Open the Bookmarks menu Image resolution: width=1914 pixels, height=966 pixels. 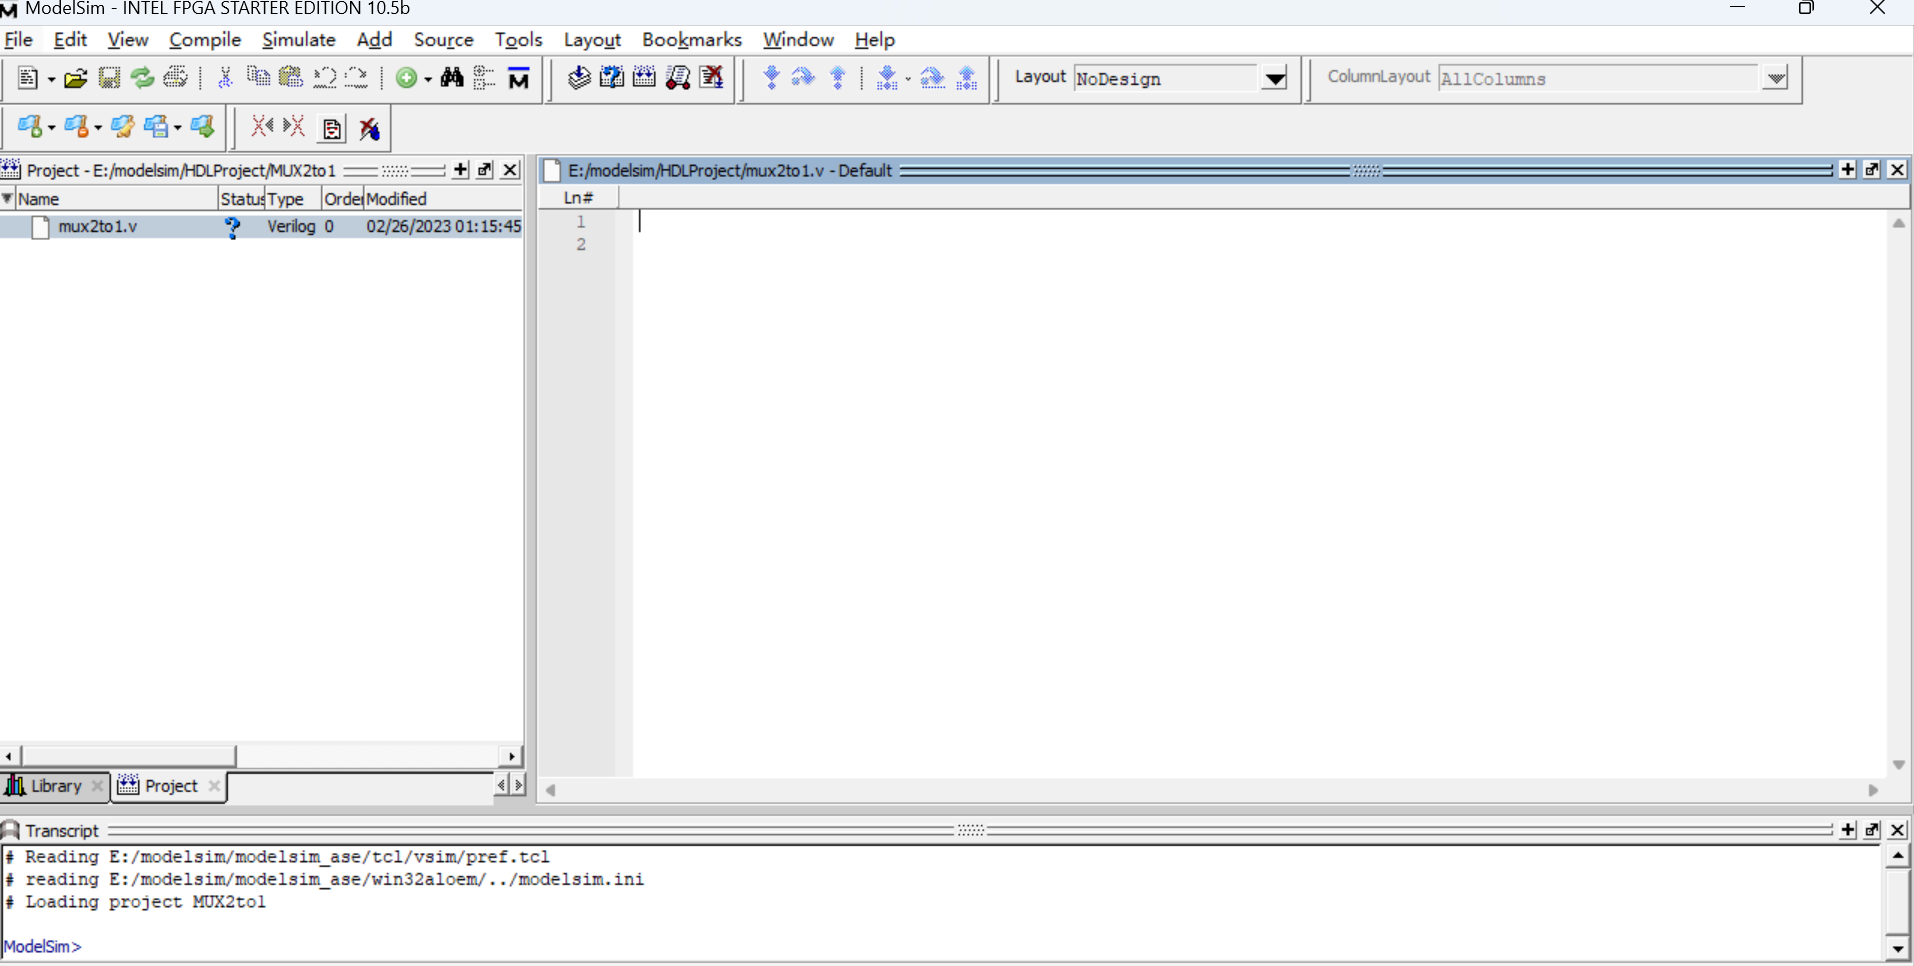point(692,40)
